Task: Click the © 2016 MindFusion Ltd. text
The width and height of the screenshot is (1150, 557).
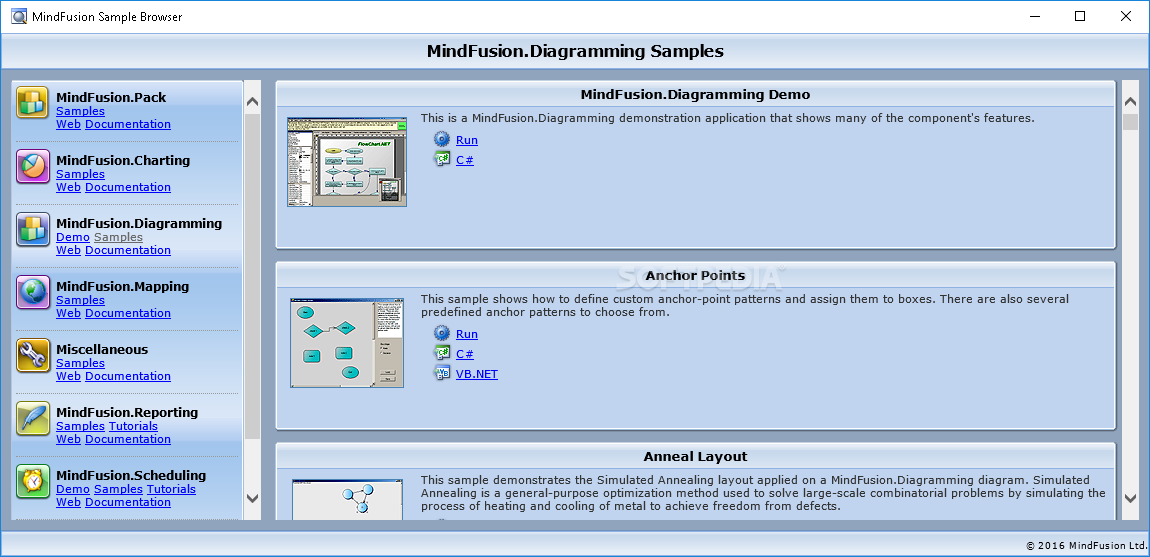Action: click(x=1085, y=545)
